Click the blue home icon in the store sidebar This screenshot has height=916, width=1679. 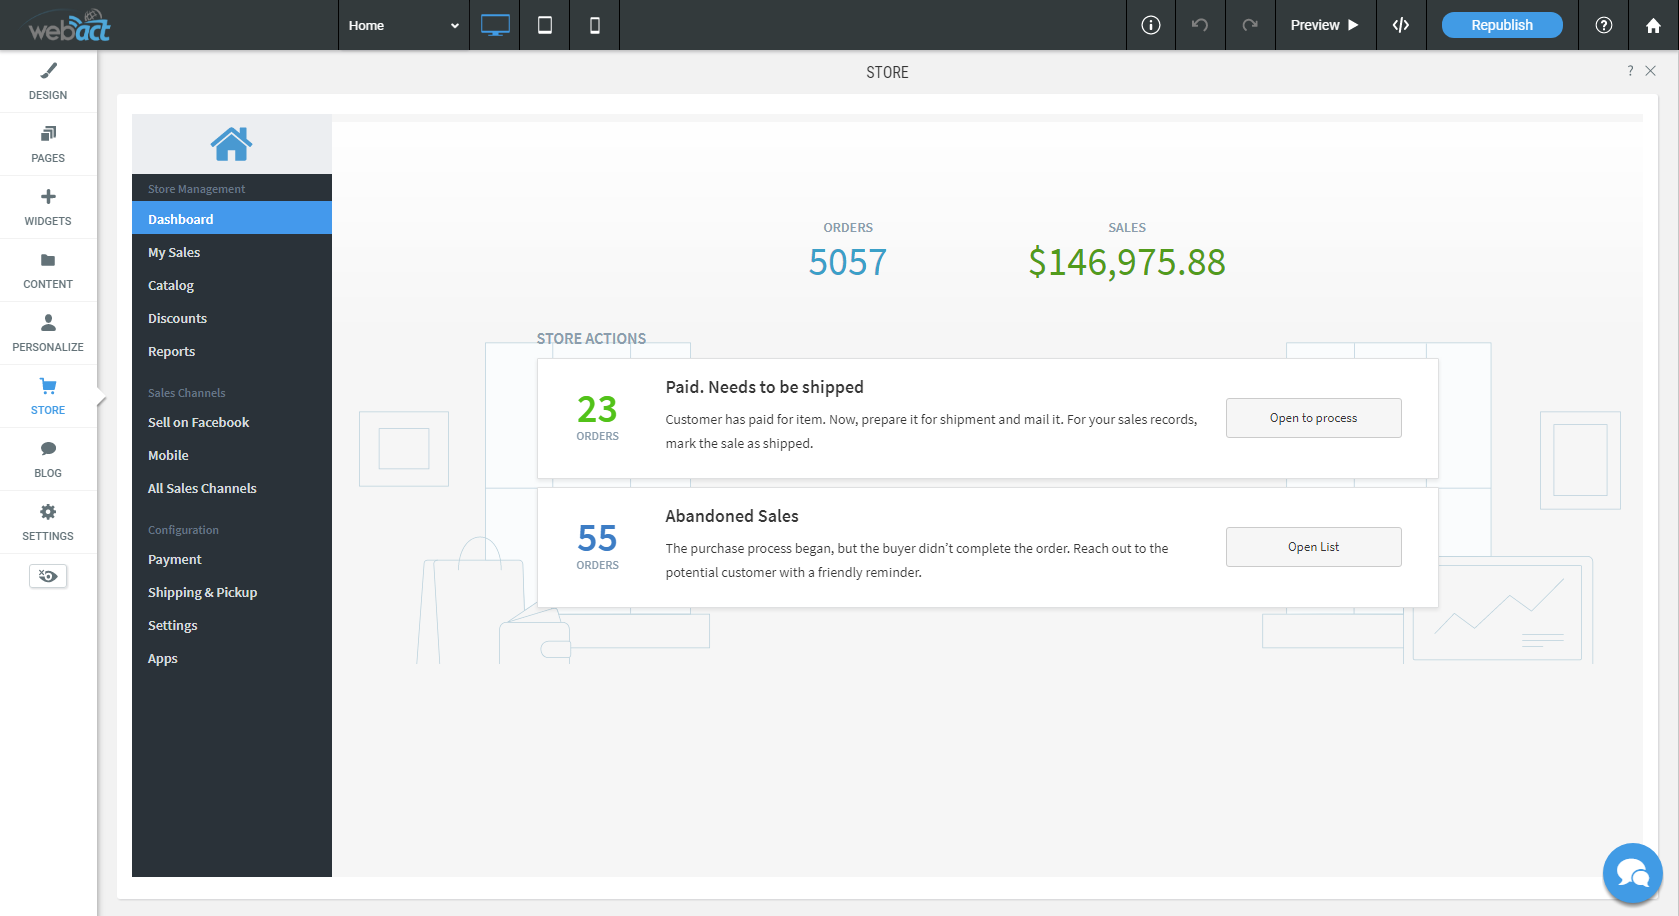[231, 143]
